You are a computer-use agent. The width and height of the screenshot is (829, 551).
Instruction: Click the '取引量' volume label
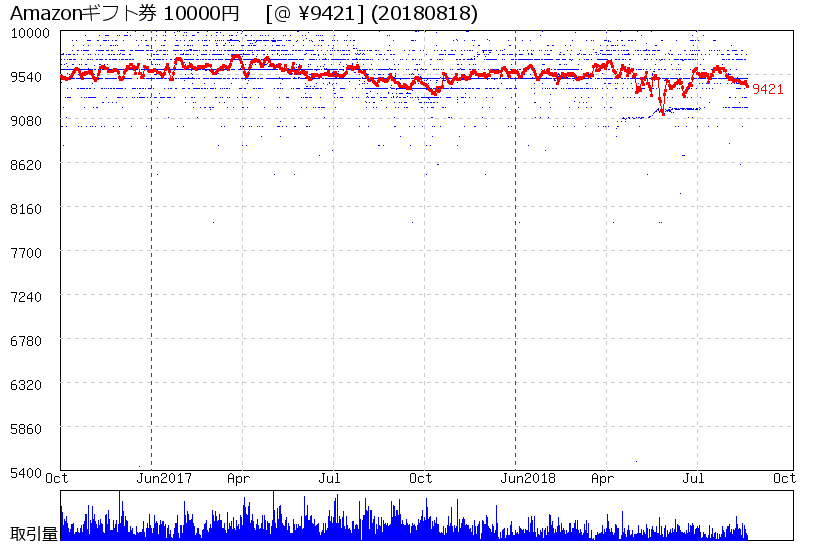point(34,534)
